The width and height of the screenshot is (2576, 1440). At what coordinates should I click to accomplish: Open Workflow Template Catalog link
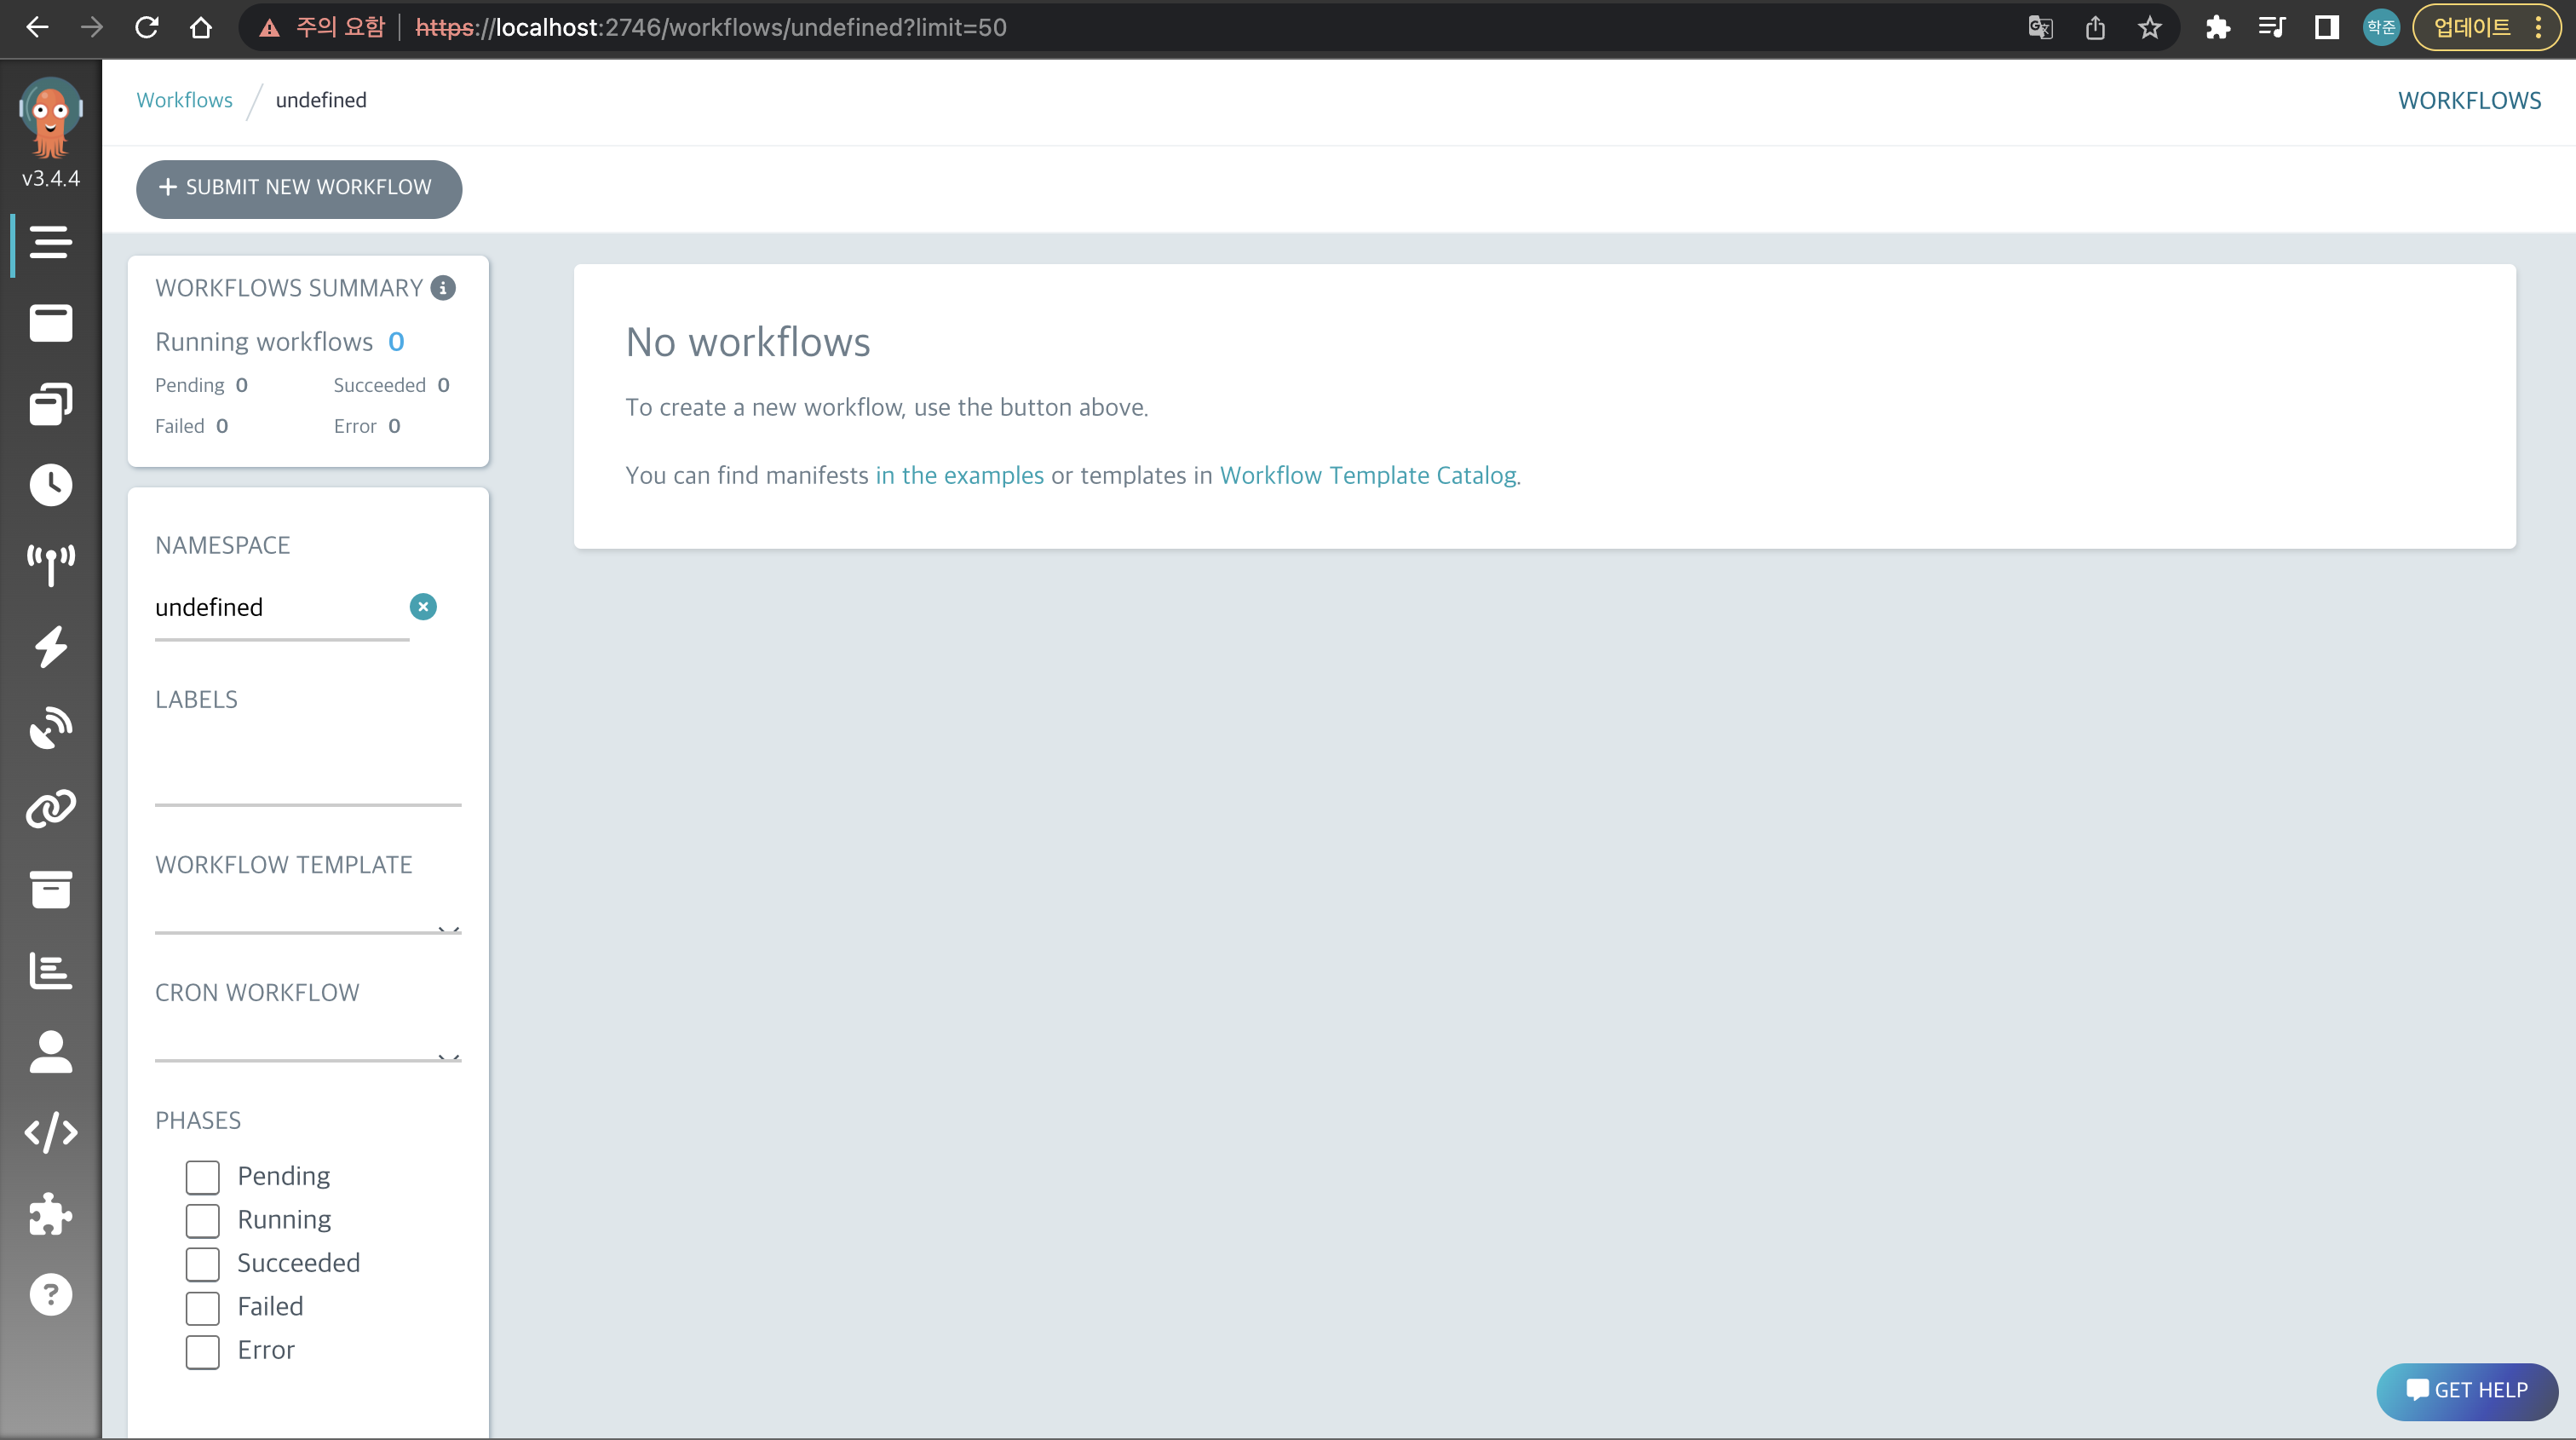pyautogui.click(x=1367, y=476)
